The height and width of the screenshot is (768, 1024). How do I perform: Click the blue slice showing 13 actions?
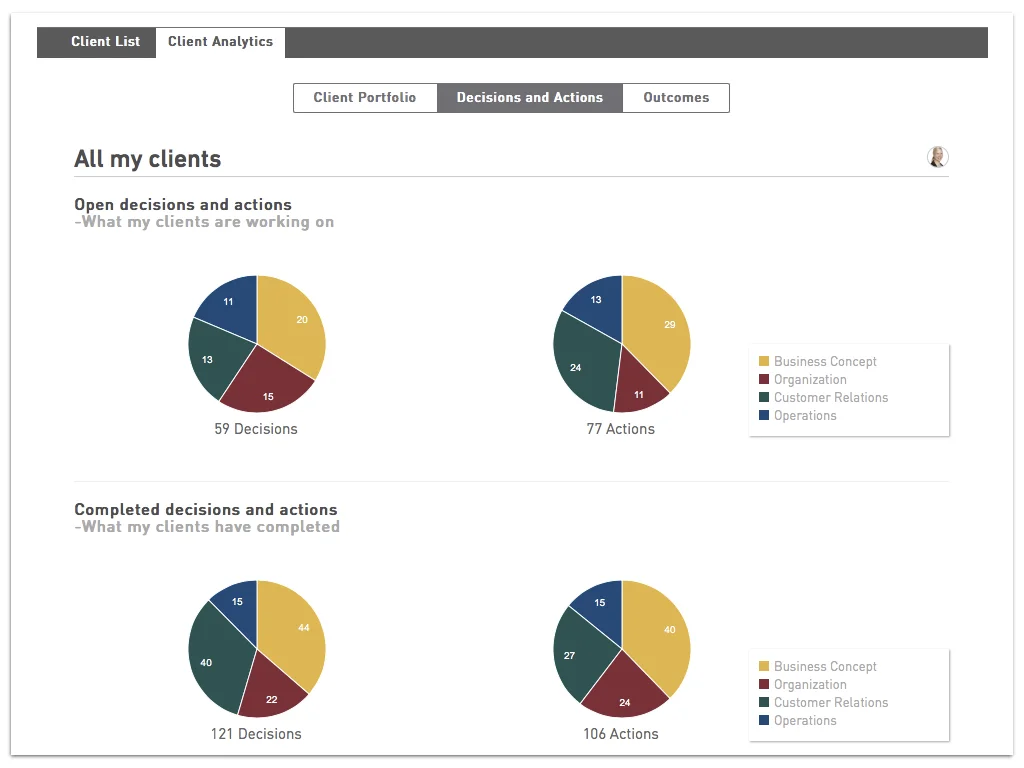point(596,299)
